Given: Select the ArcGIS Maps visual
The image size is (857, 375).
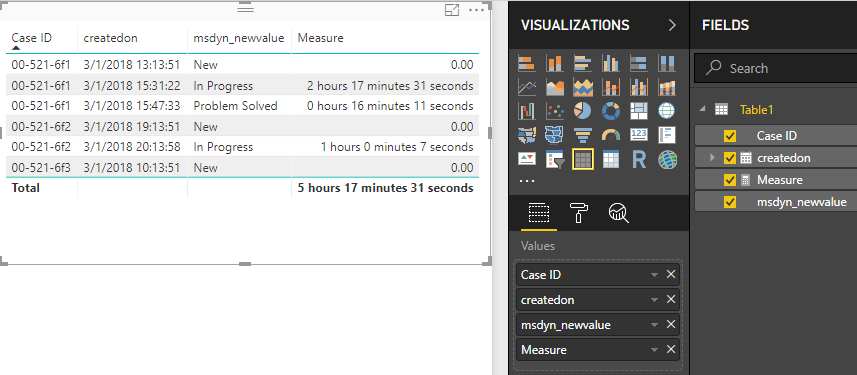Looking at the screenshot, I should 667,159.
